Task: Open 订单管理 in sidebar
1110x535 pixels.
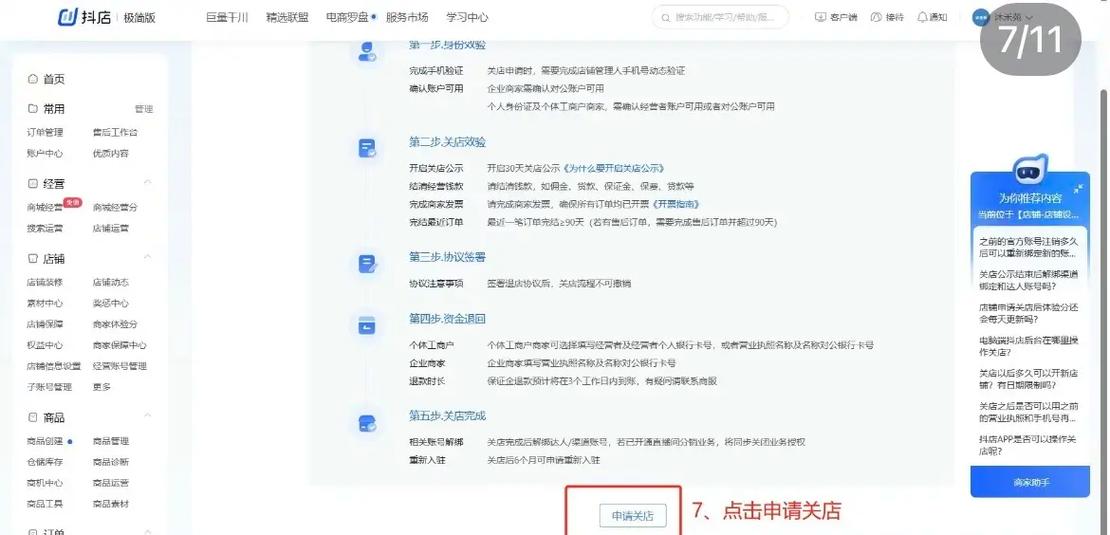Action: 45,132
